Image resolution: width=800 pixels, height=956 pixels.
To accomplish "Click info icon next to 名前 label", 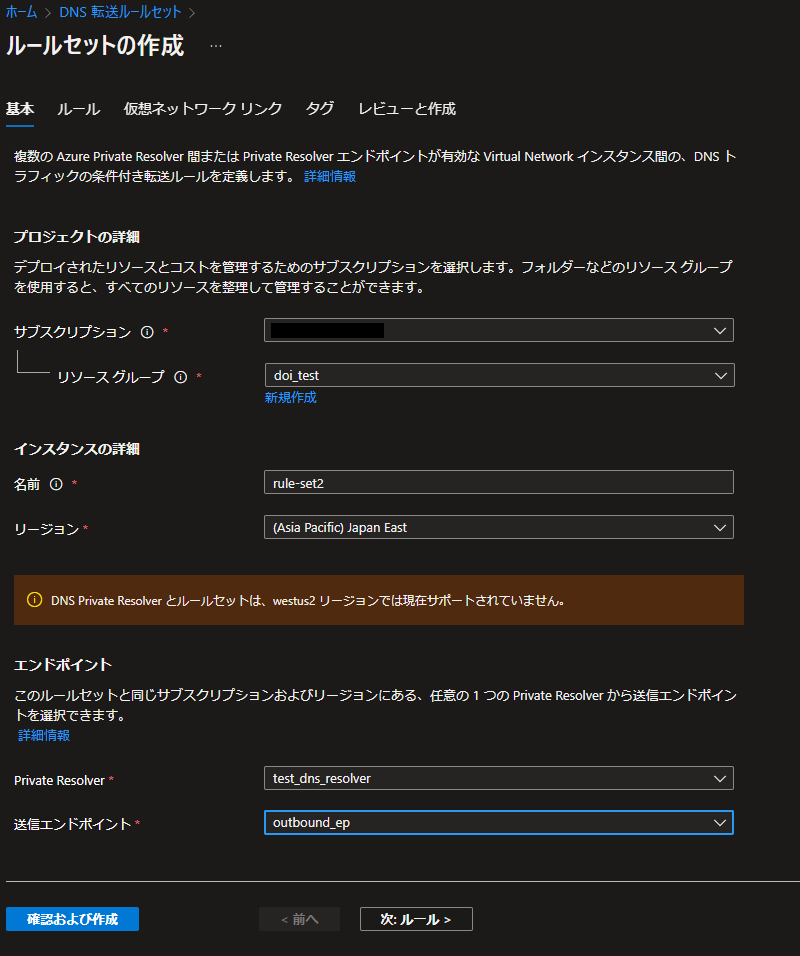I will pyautogui.click(x=56, y=484).
